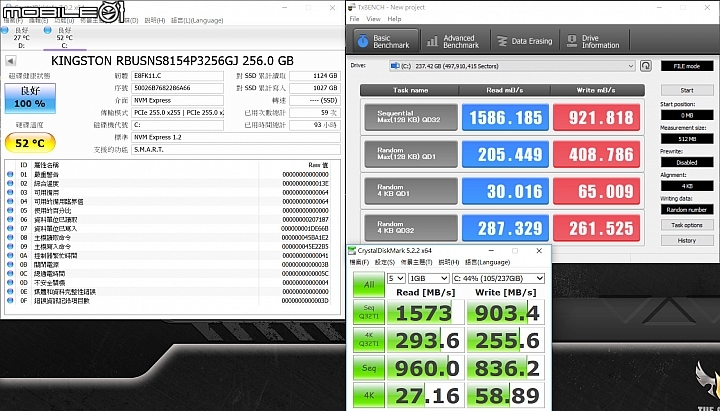Run Sequential Max(128 KB) QD32 task
This screenshot has width=720, height=411.
click(x=411, y=117)
